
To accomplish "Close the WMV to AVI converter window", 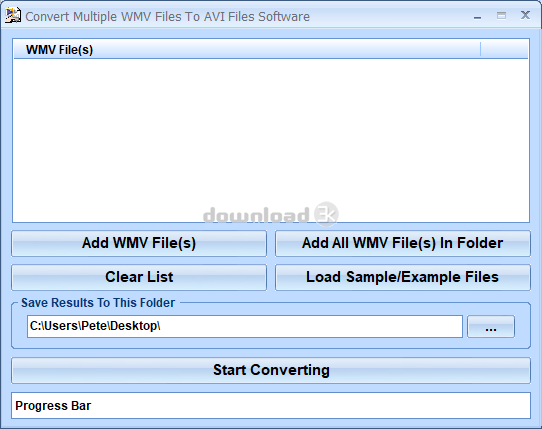I will point(525,15).
